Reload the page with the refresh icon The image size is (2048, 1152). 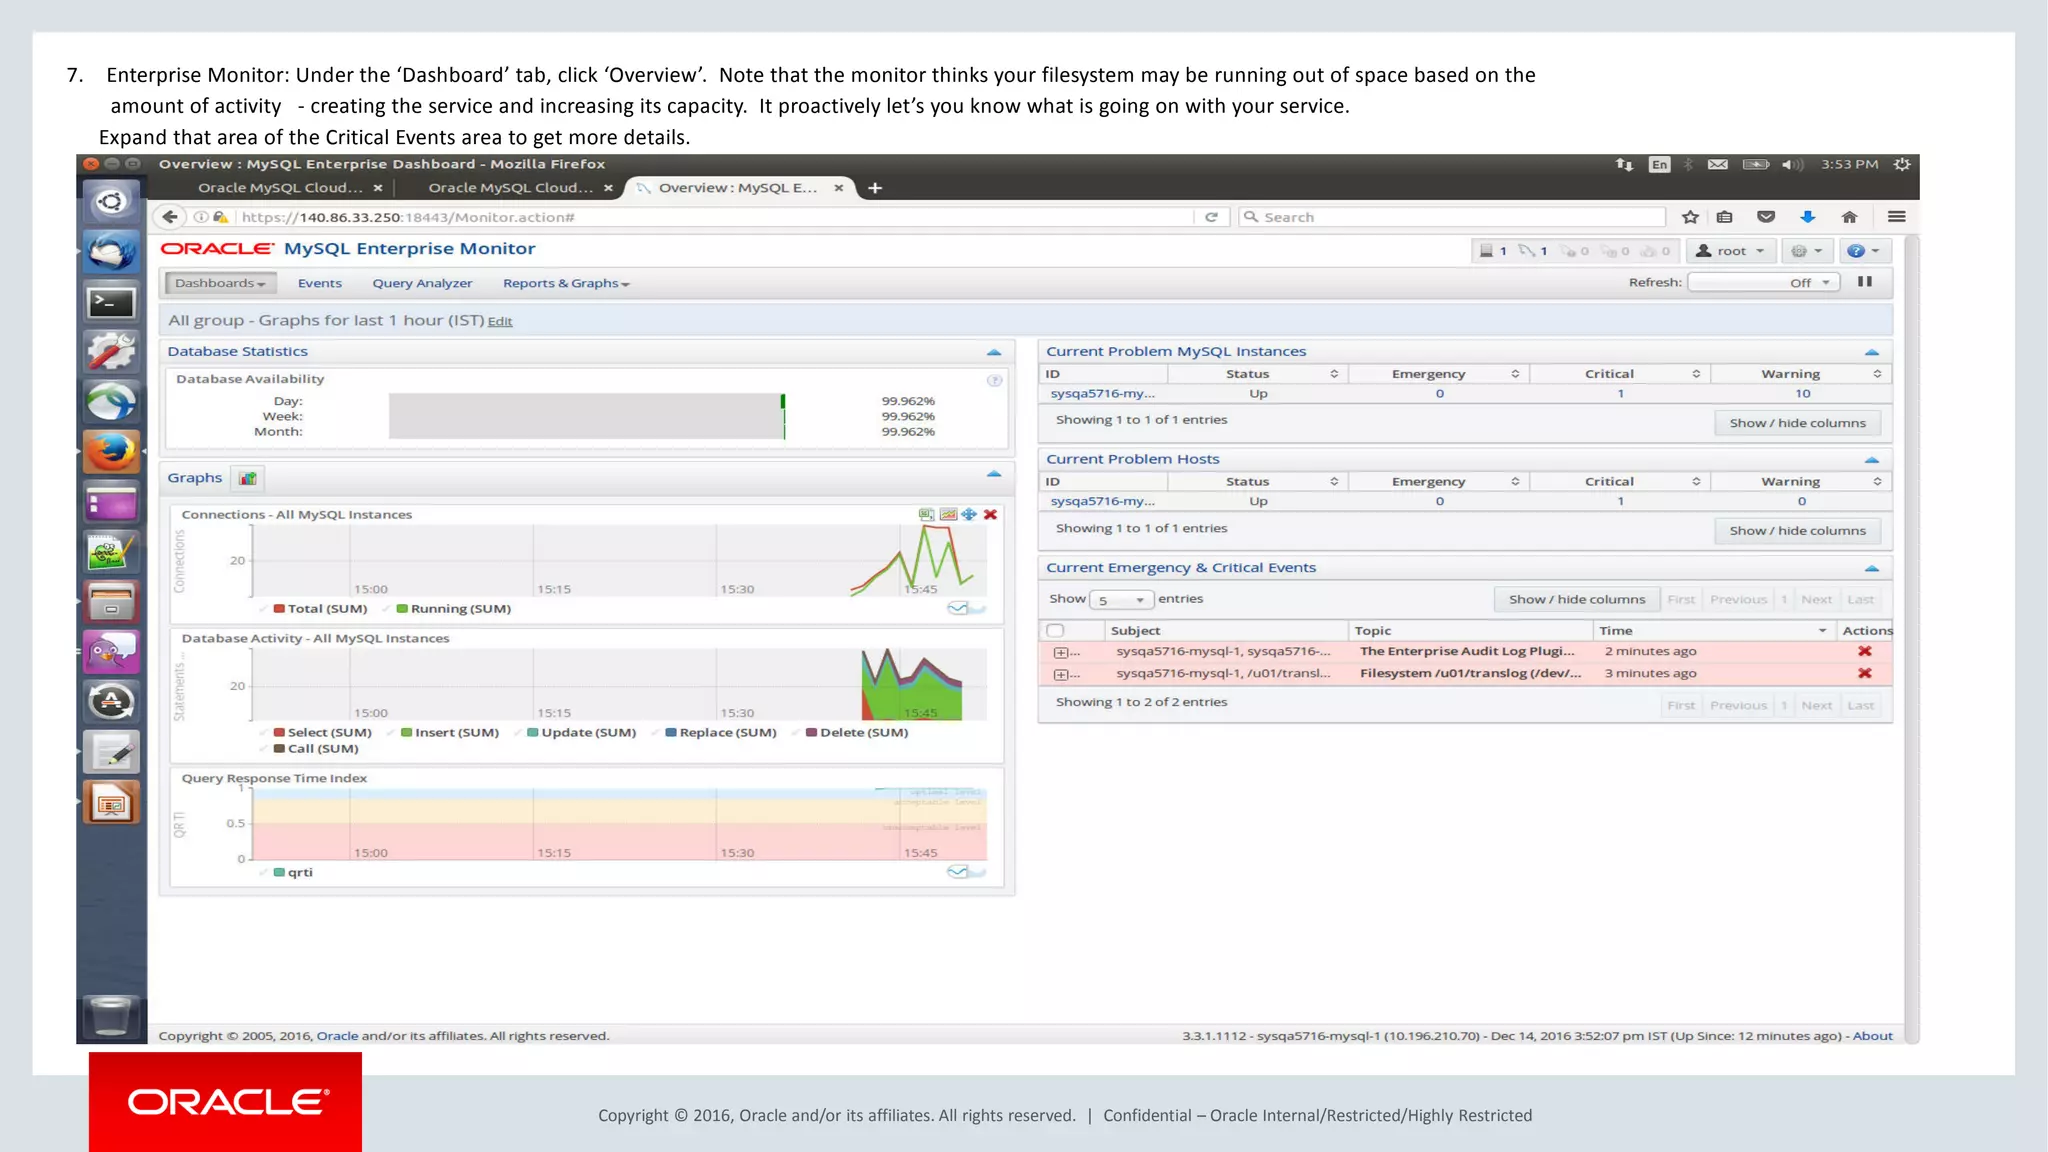pos(1211,217)
